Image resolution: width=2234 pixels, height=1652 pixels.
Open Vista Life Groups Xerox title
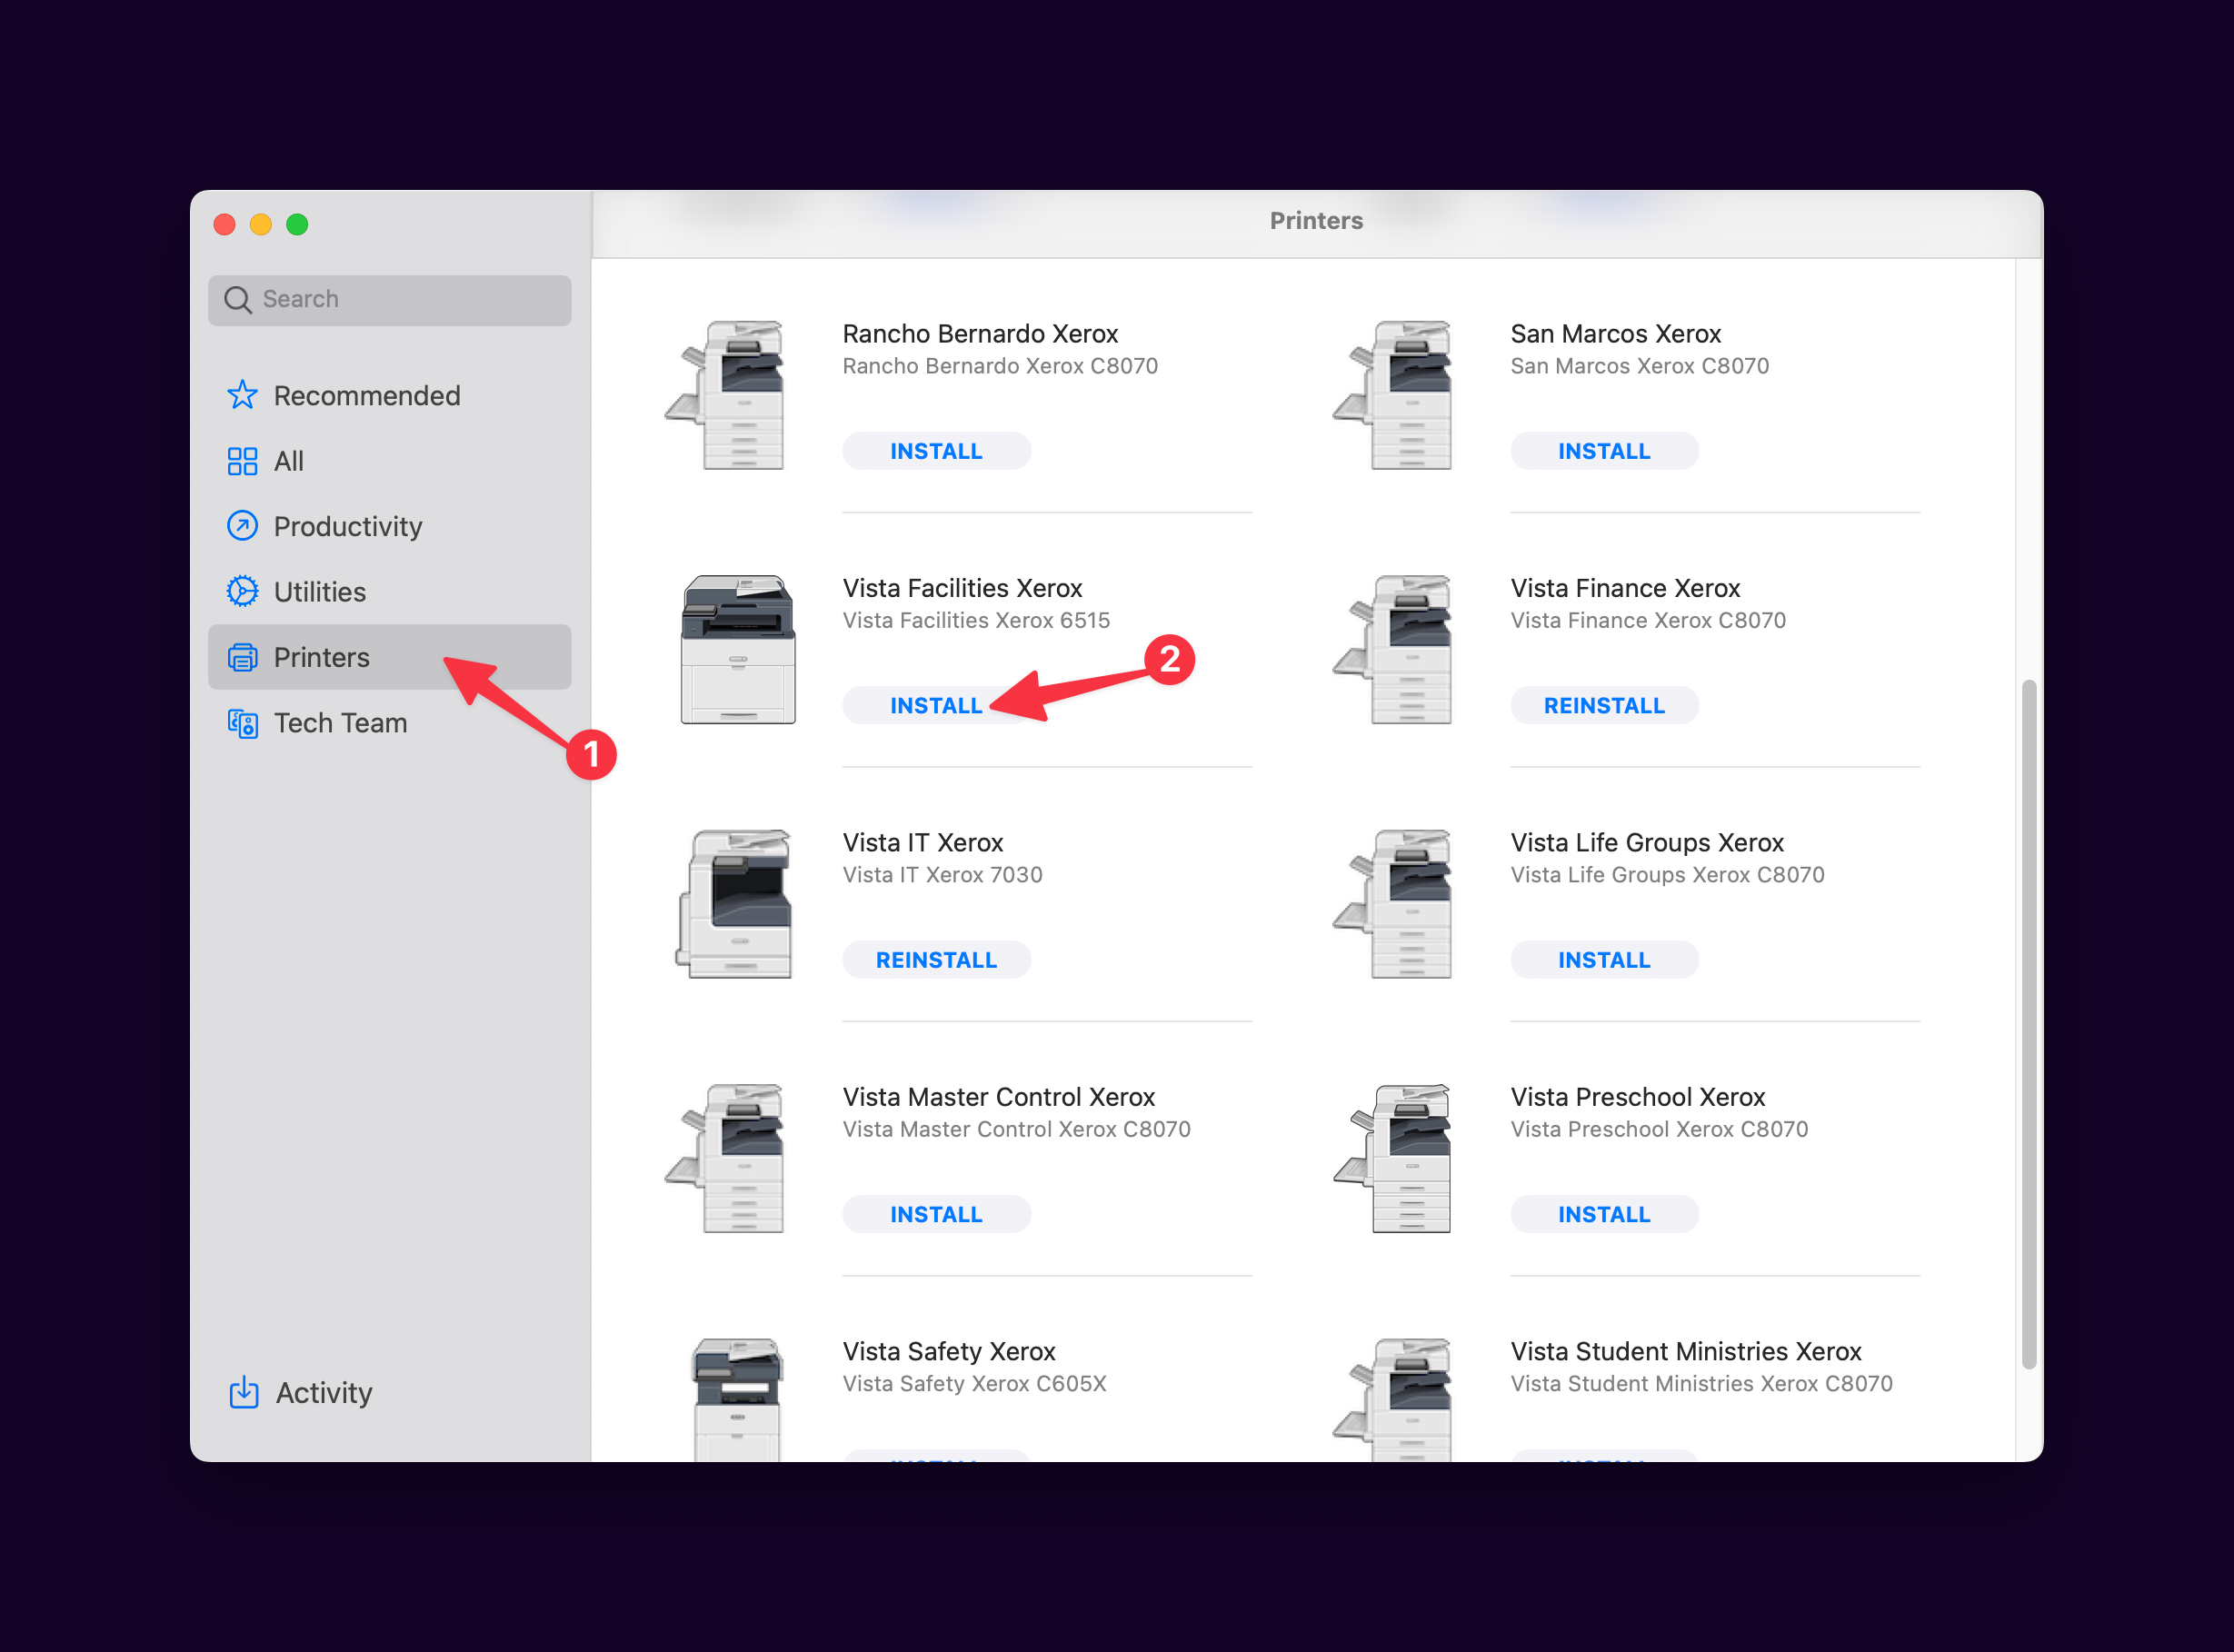[x=1646, y=842]
